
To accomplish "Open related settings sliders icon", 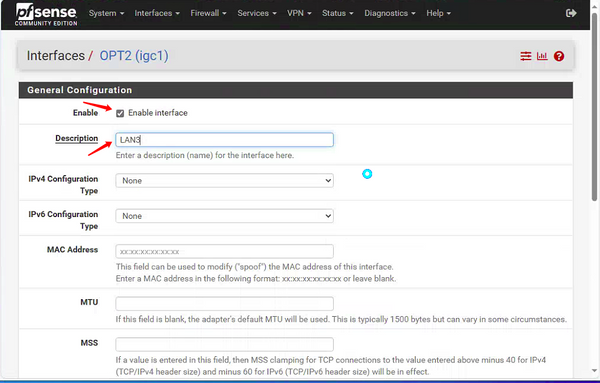I will (526, 56).
